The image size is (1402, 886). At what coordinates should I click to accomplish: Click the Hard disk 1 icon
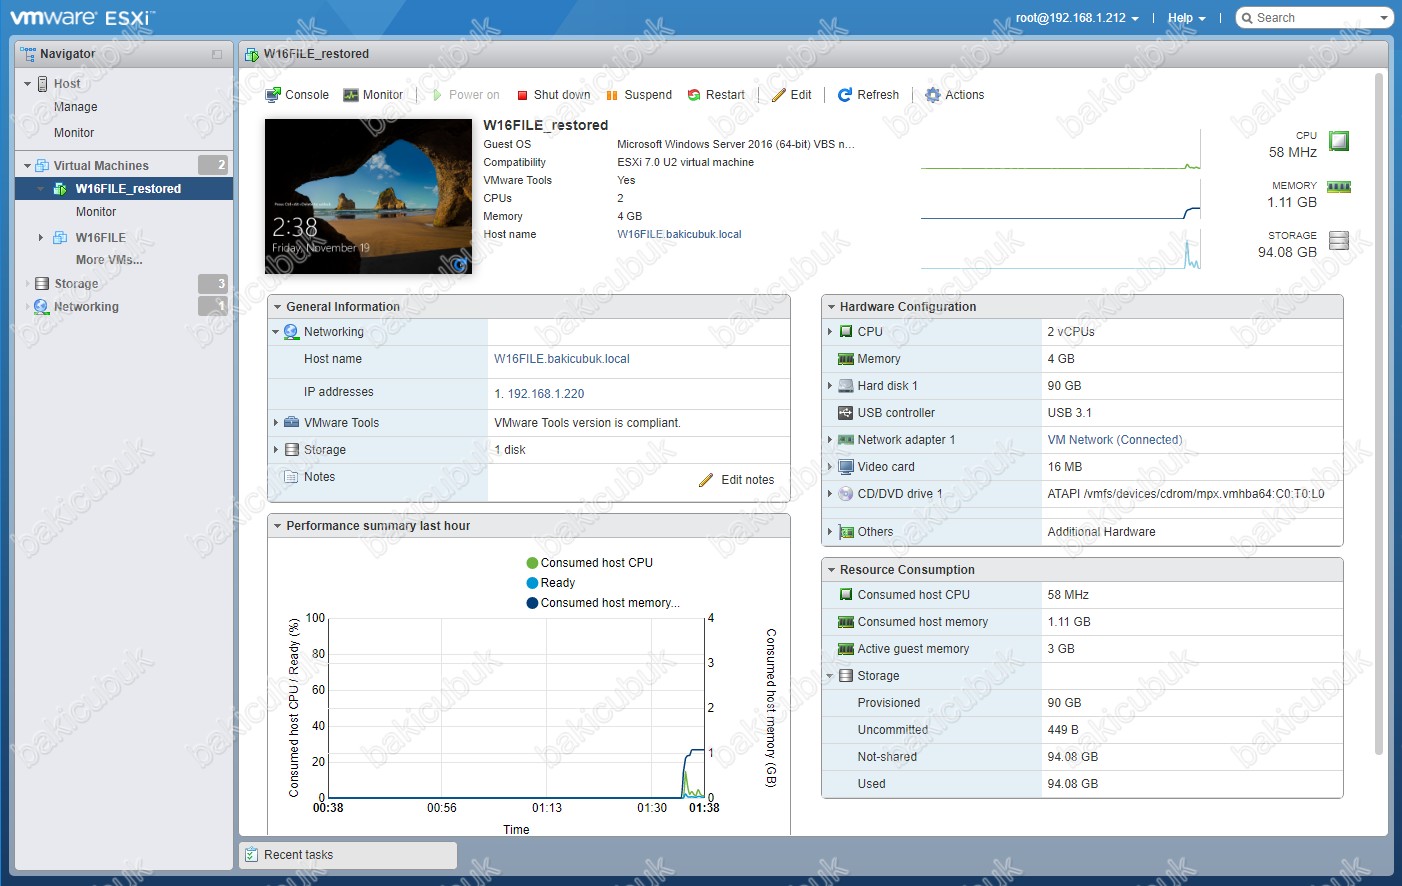point(846,386)
